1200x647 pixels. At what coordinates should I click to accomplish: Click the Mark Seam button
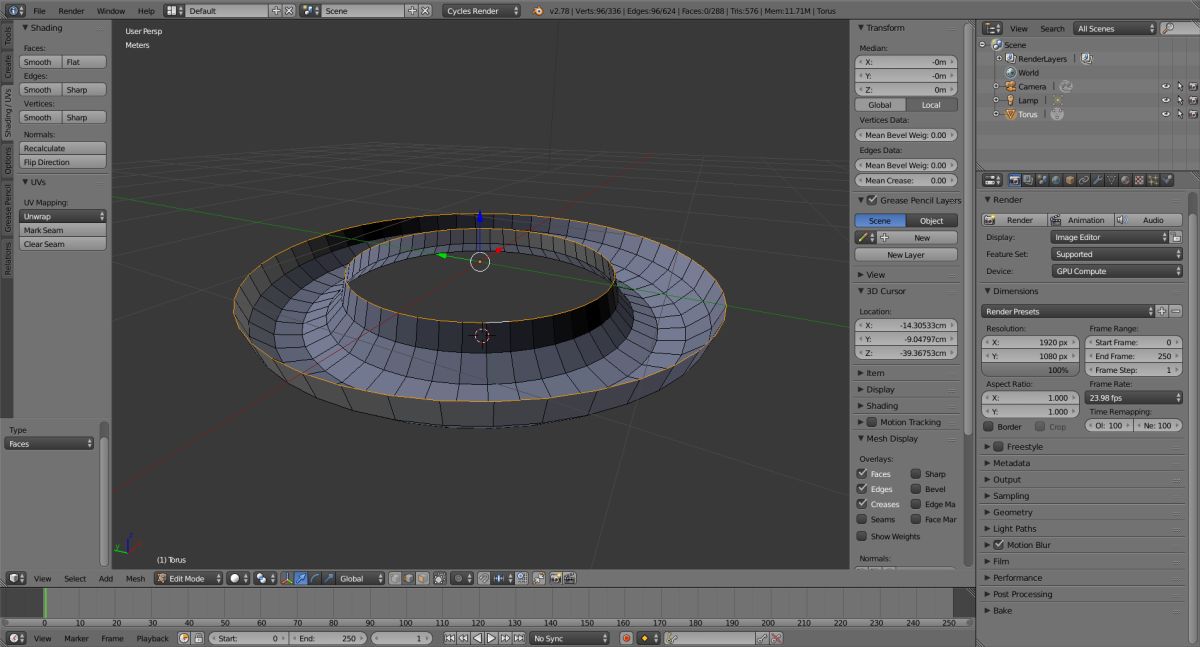pyautogui.click(x=63, y=230)
